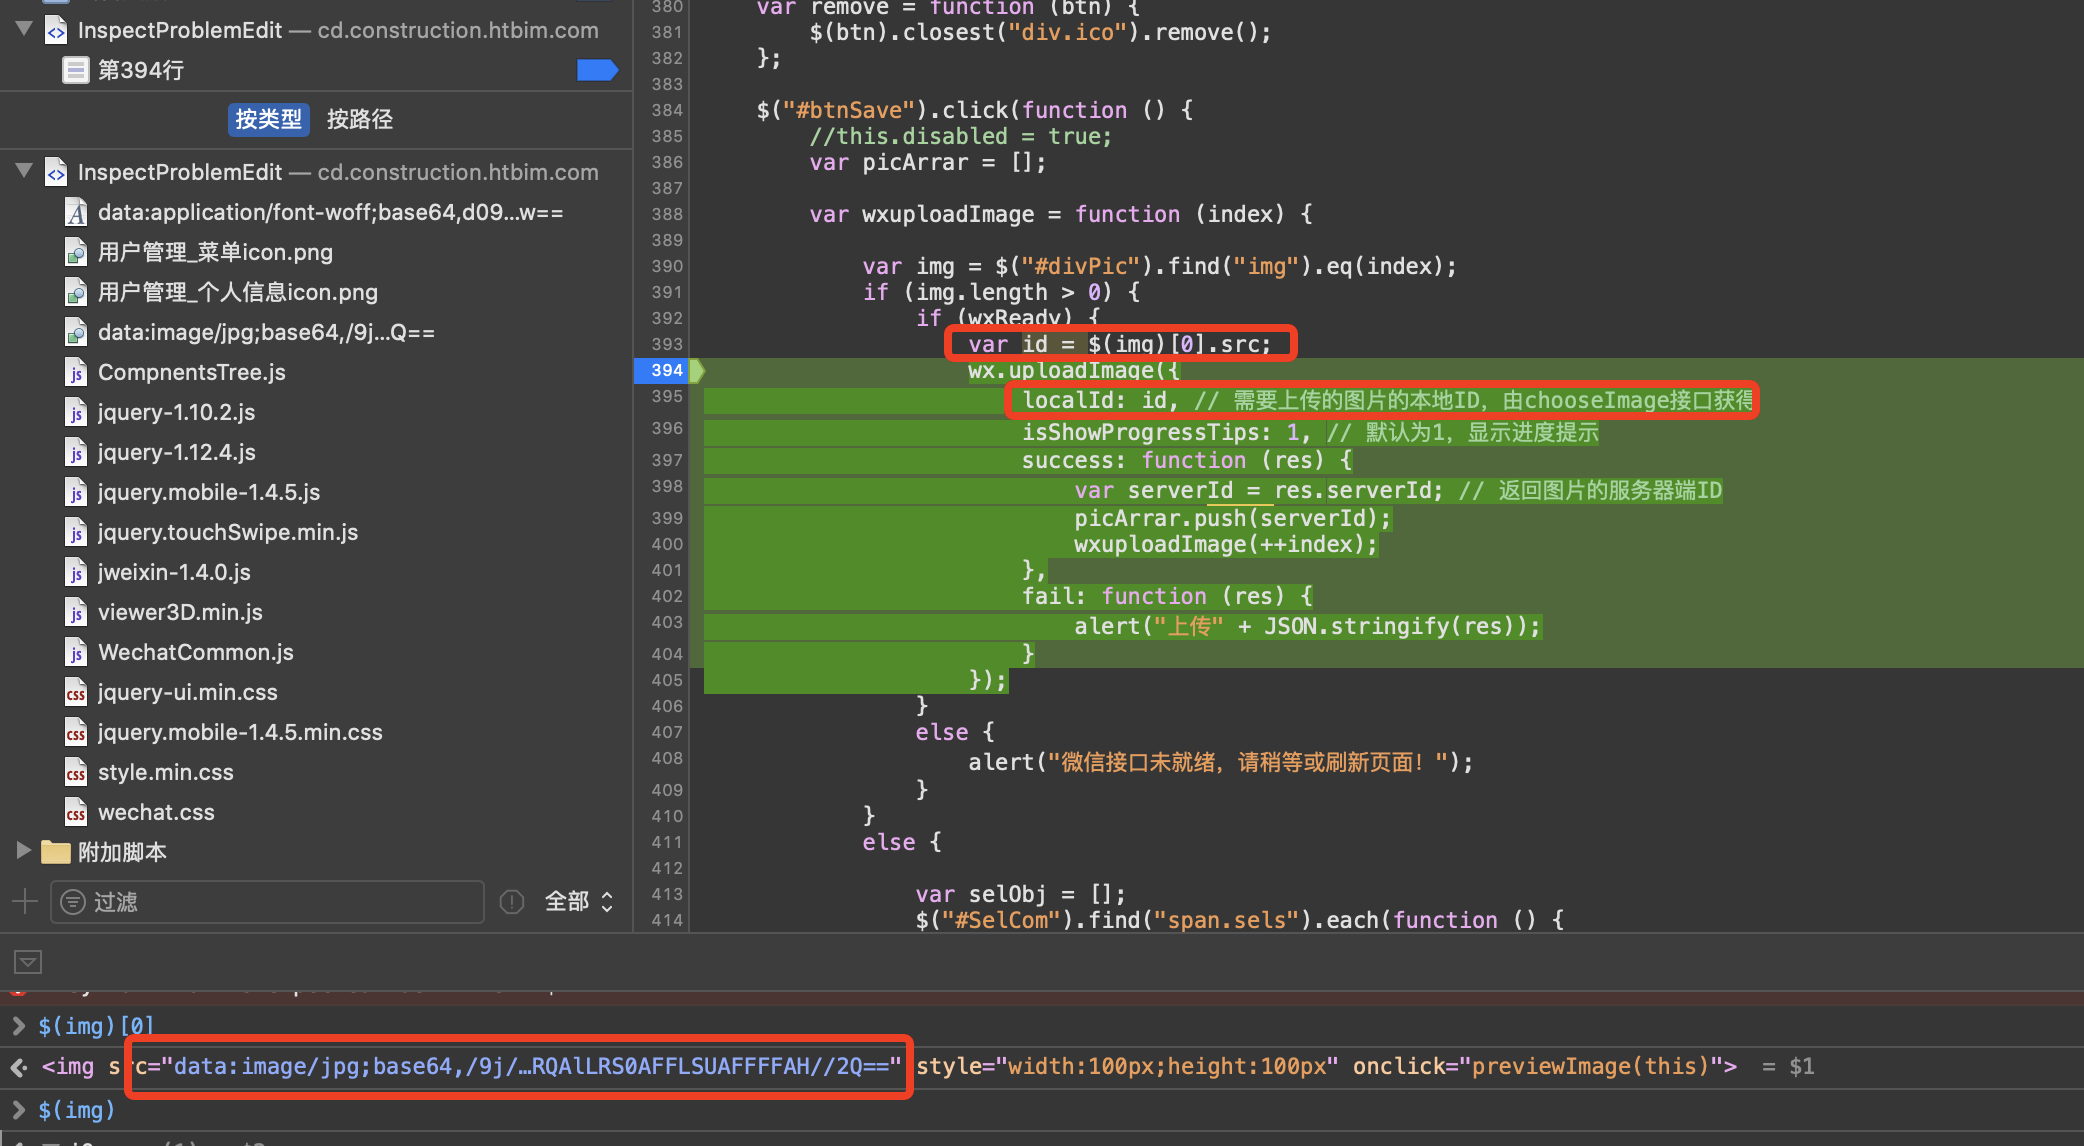2084x1146 pixels.
Task: Collapse the InspectProblemEdit resource tree
Action: [24, 171]
